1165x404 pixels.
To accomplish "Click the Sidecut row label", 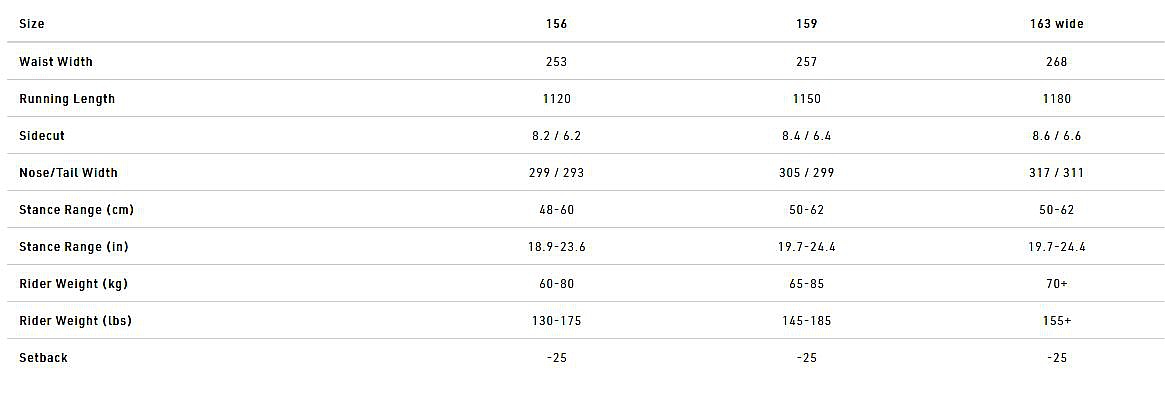I will [x=42, y=136].
